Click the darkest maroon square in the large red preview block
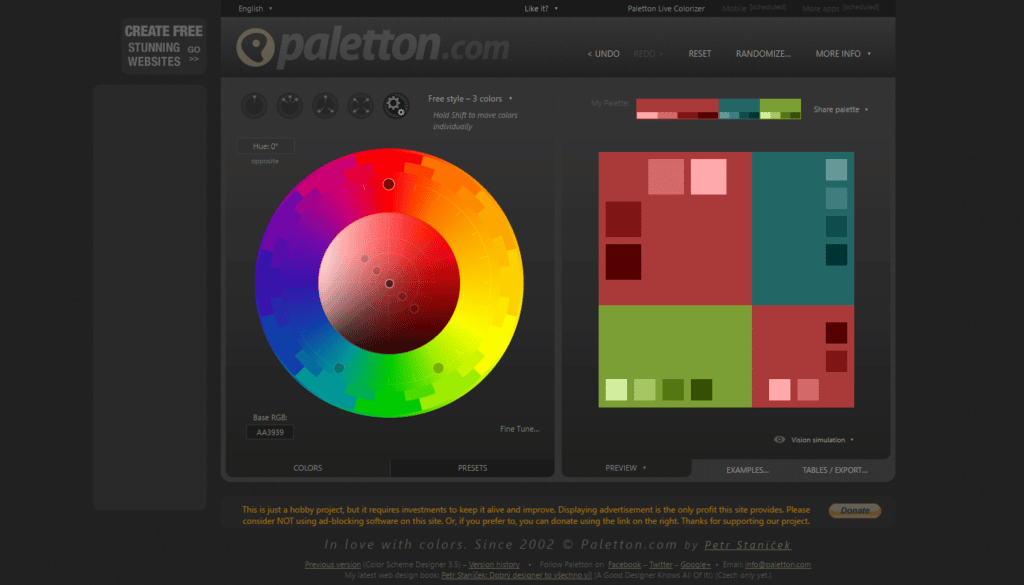 coord(623,262)
